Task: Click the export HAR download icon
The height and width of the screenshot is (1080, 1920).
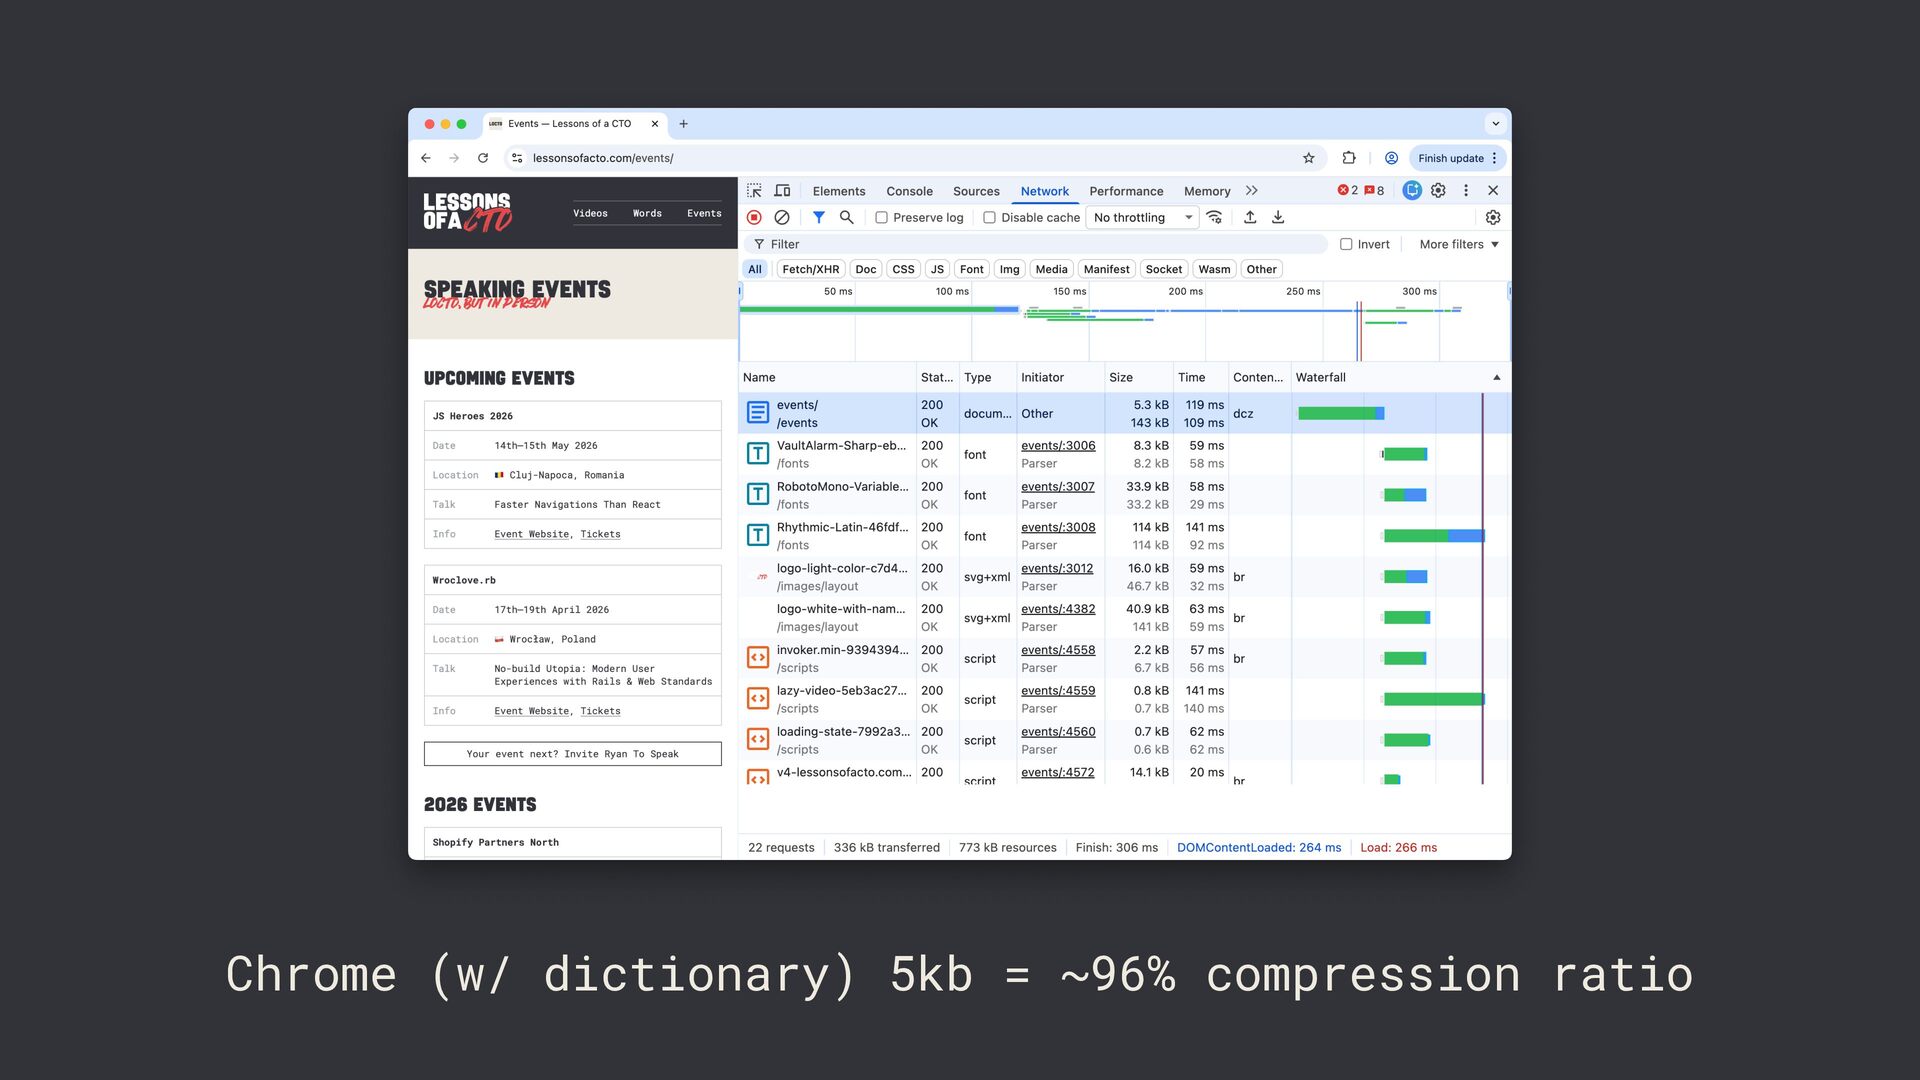Action: pos(1278,217)
